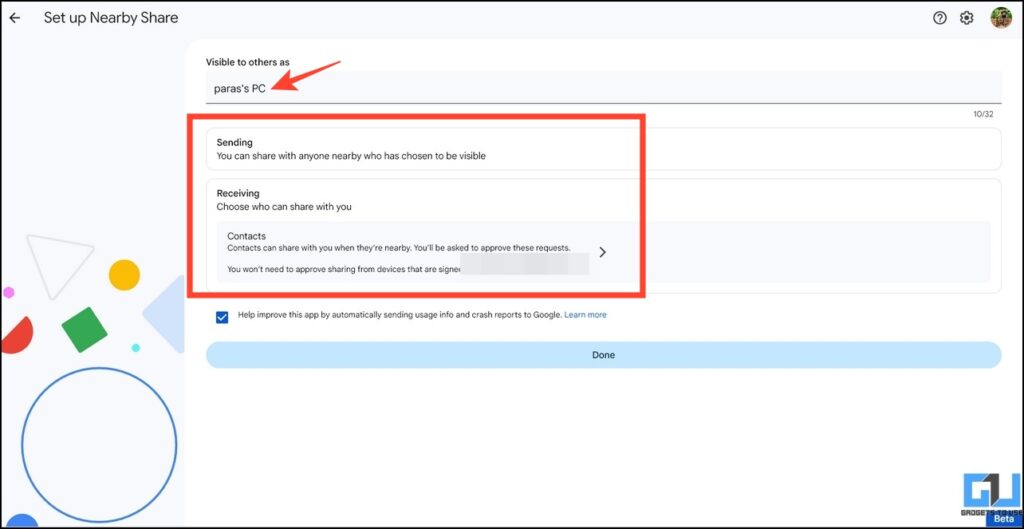Click the green square illustration shape
Screen dimensions: 1024x529
(84, 329)
